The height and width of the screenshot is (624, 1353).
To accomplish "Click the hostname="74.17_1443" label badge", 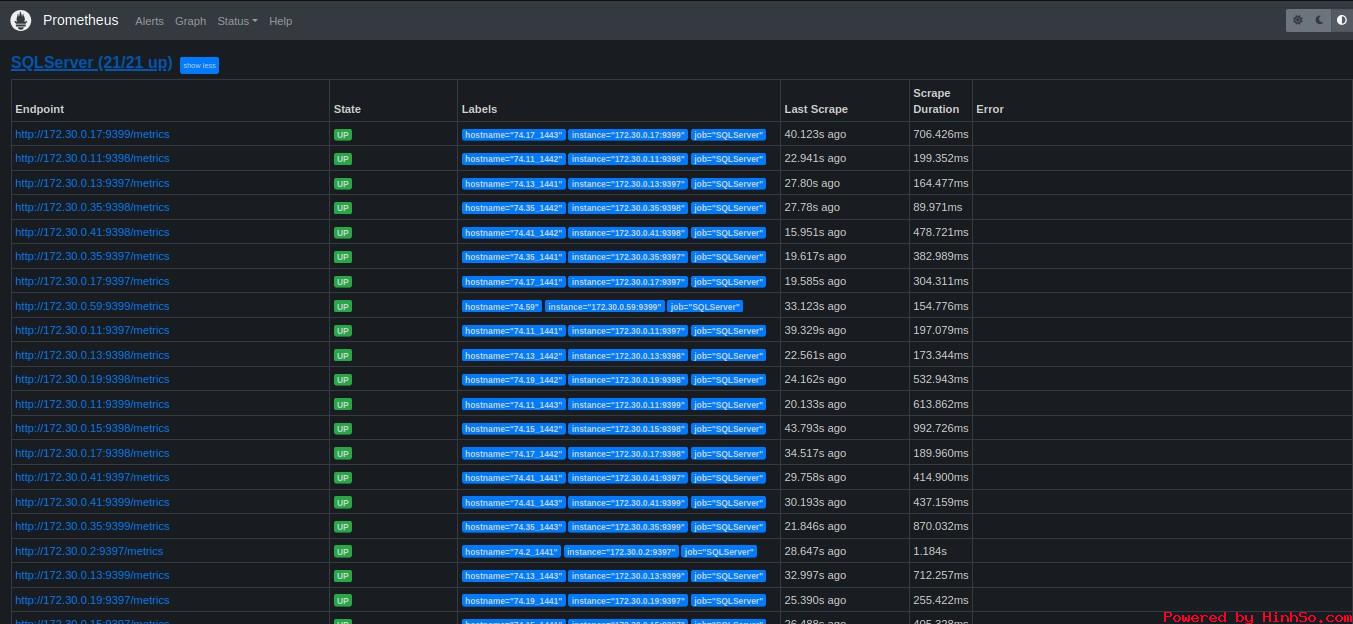I will (x=514, y=134).
